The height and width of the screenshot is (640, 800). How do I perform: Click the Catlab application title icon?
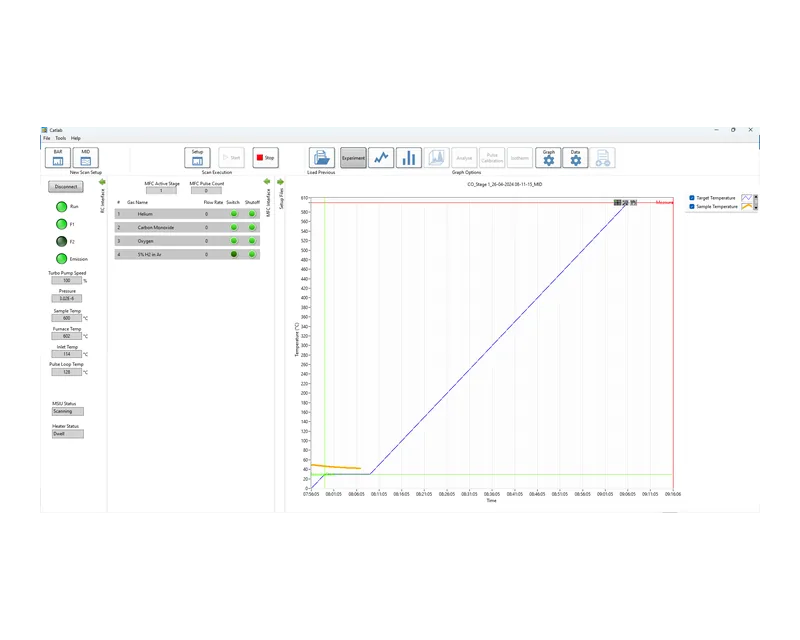(x=44, y=130)
